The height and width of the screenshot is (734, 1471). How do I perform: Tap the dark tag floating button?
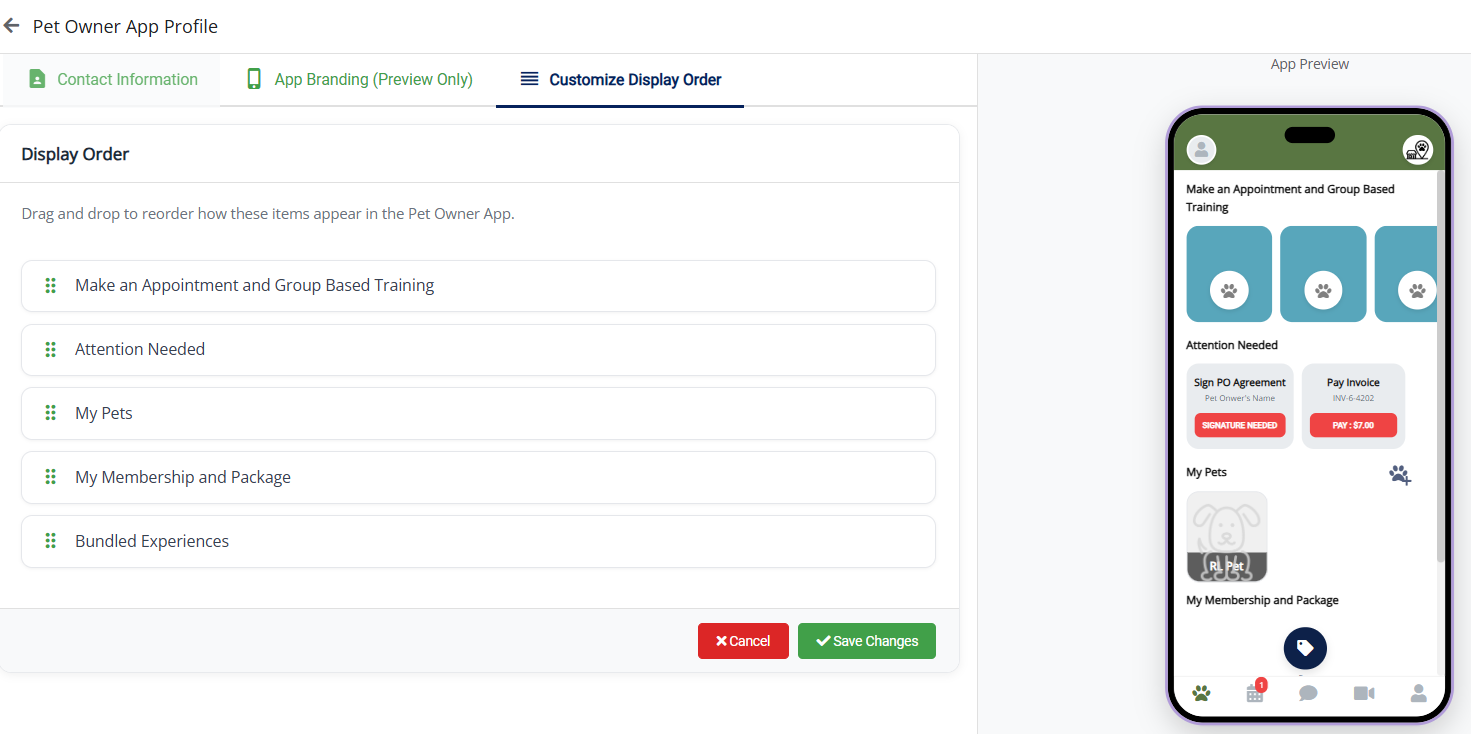[x=1305, y=648]
